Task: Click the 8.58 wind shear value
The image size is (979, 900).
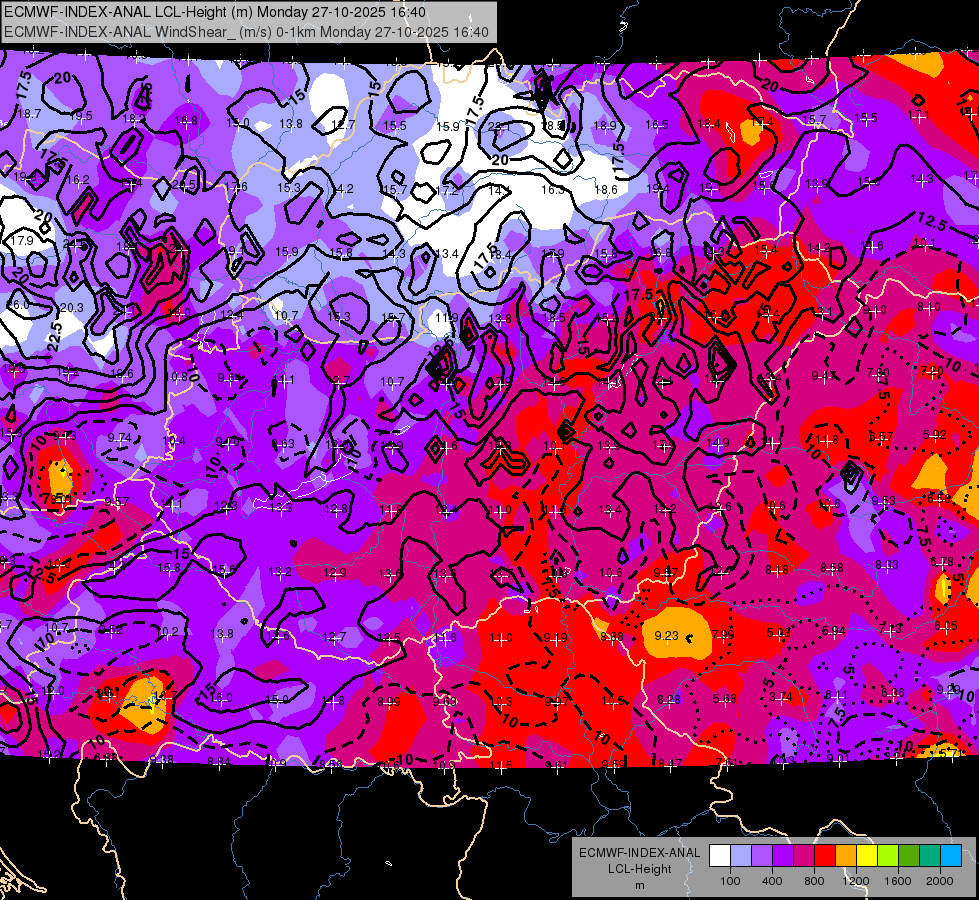Action: pos(832,567)
